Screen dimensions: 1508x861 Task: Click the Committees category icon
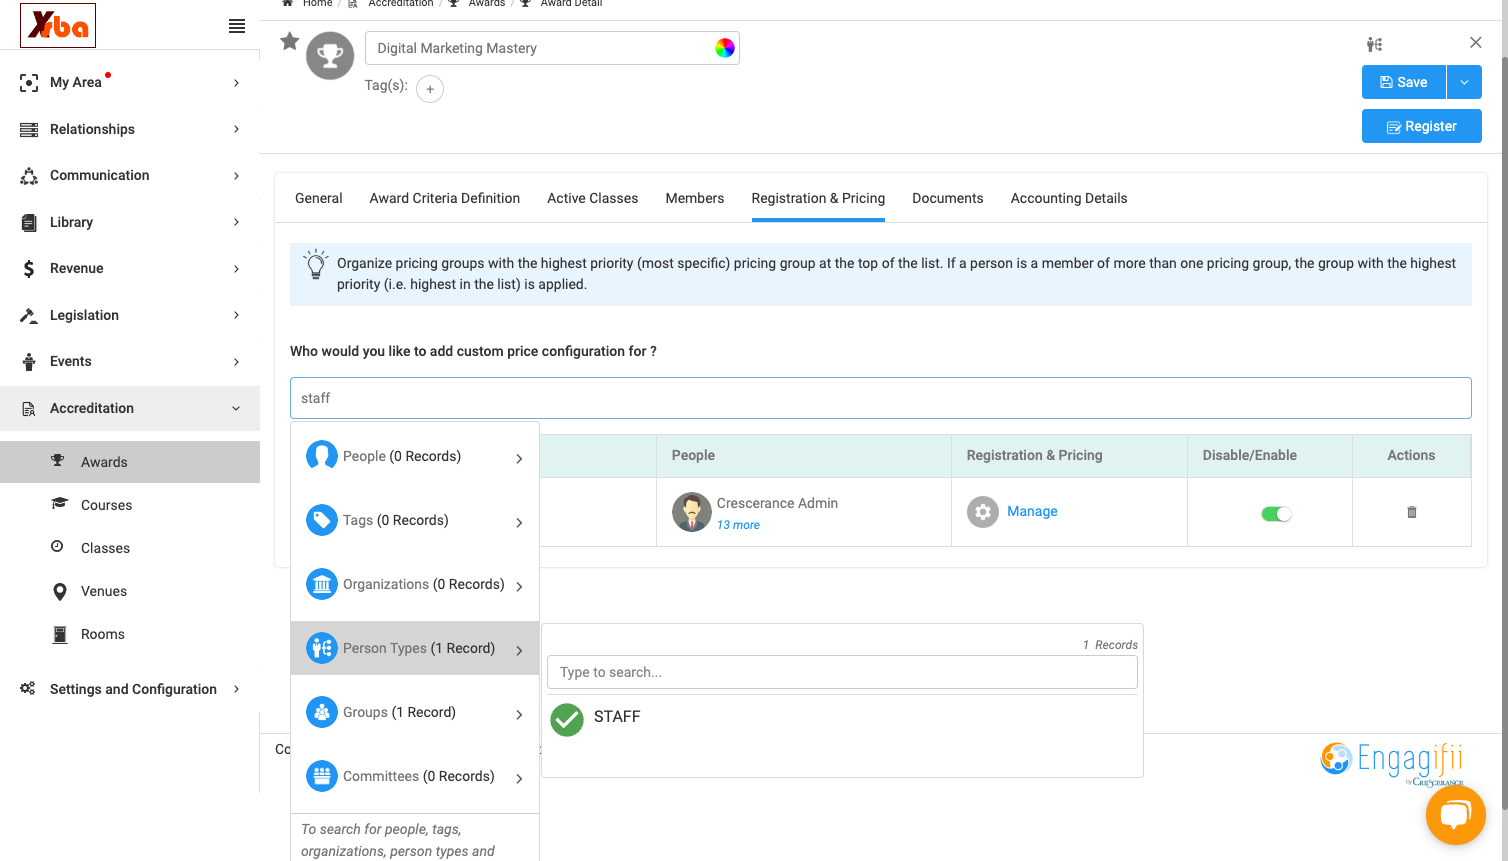click(x=322, y=776)
